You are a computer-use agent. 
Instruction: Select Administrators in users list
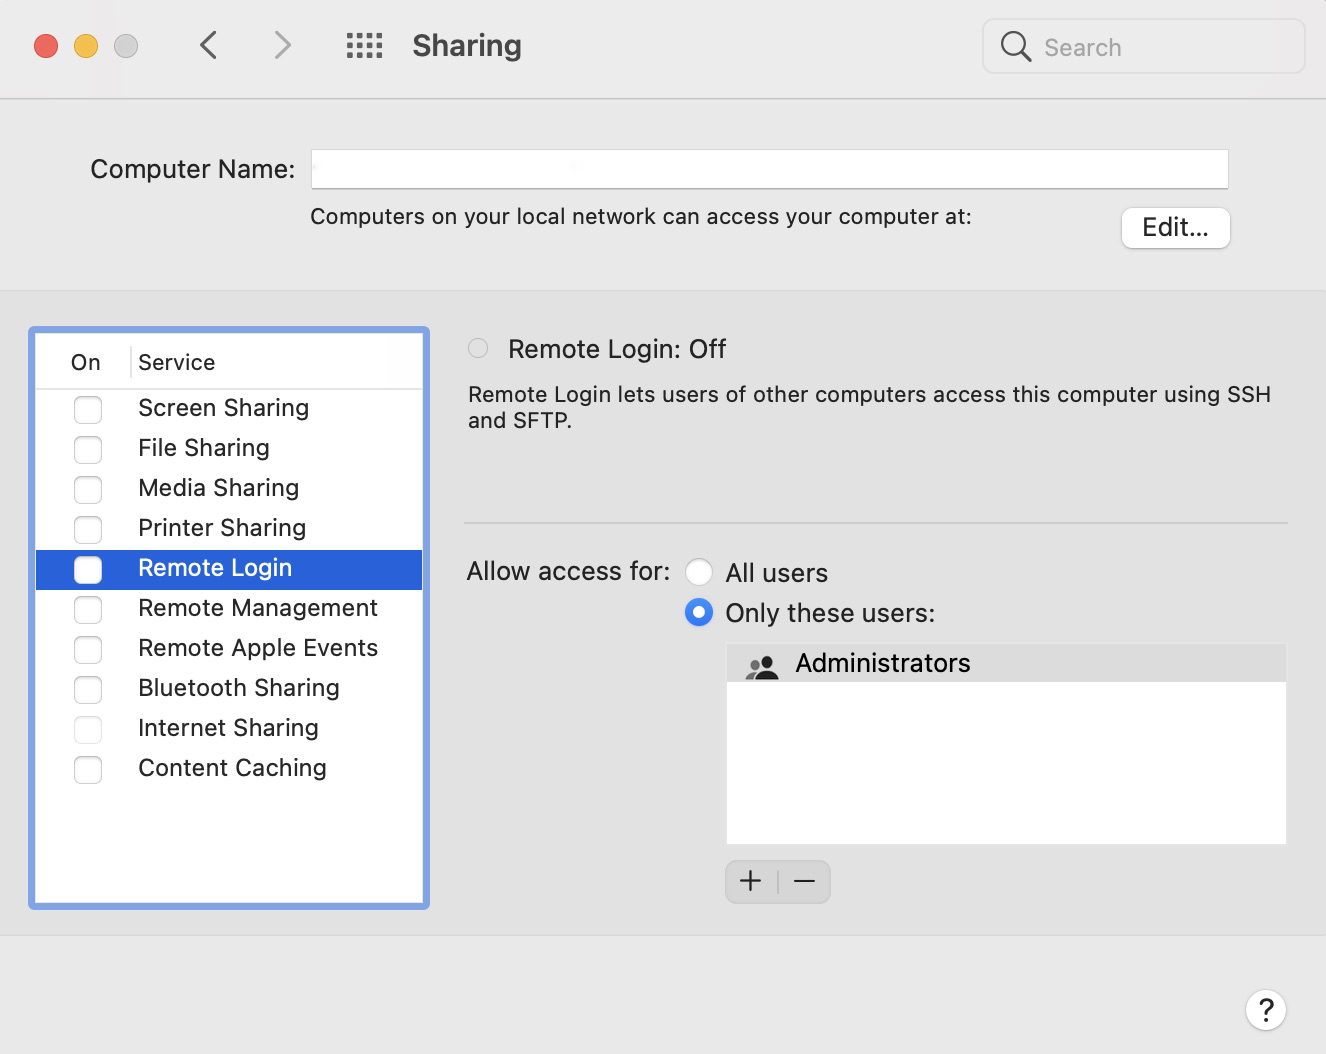[1006, 663]
